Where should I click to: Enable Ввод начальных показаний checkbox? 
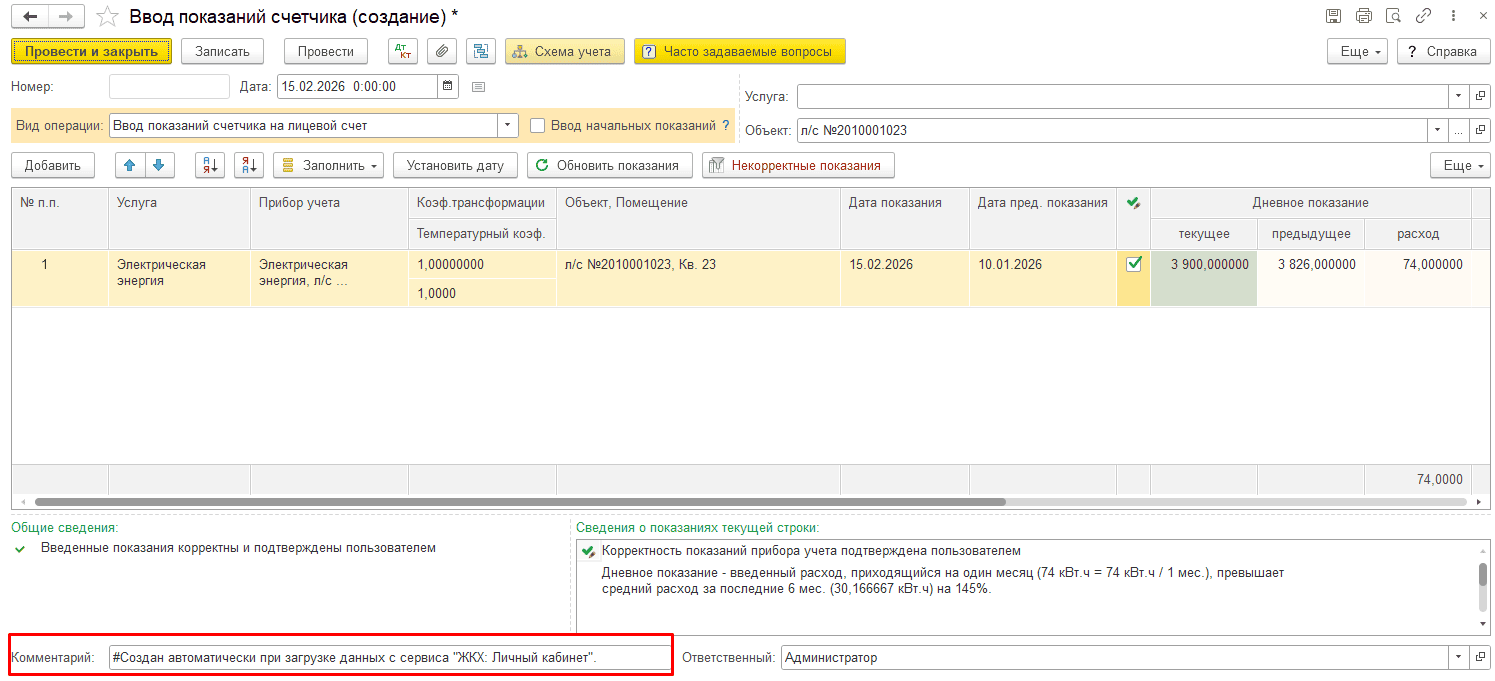(x=538, y=126)
